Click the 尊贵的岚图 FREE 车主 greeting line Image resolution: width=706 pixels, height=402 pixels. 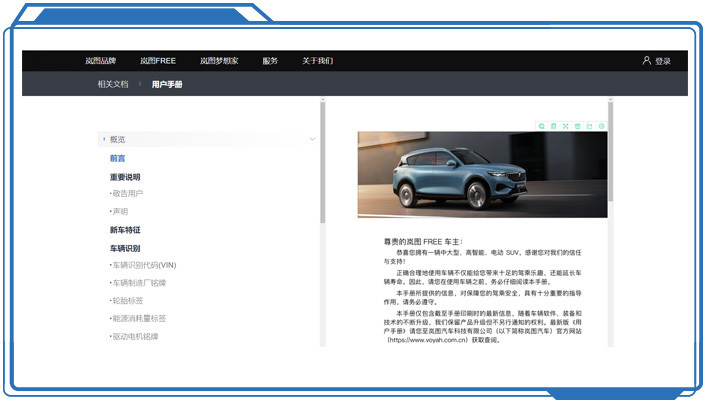click(x=423, y=242)
